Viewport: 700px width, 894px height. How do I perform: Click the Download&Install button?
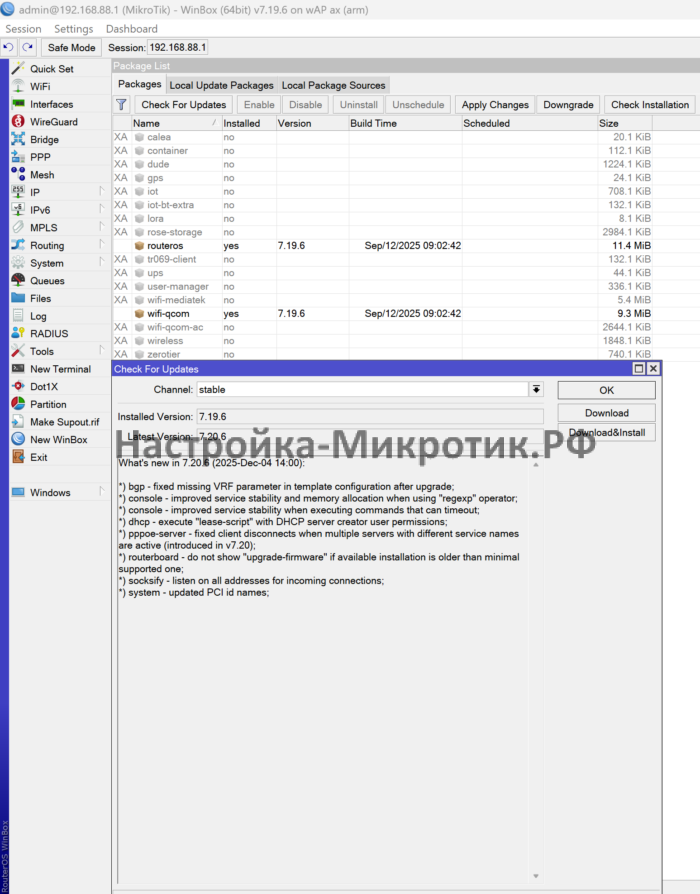click(607, 432)
